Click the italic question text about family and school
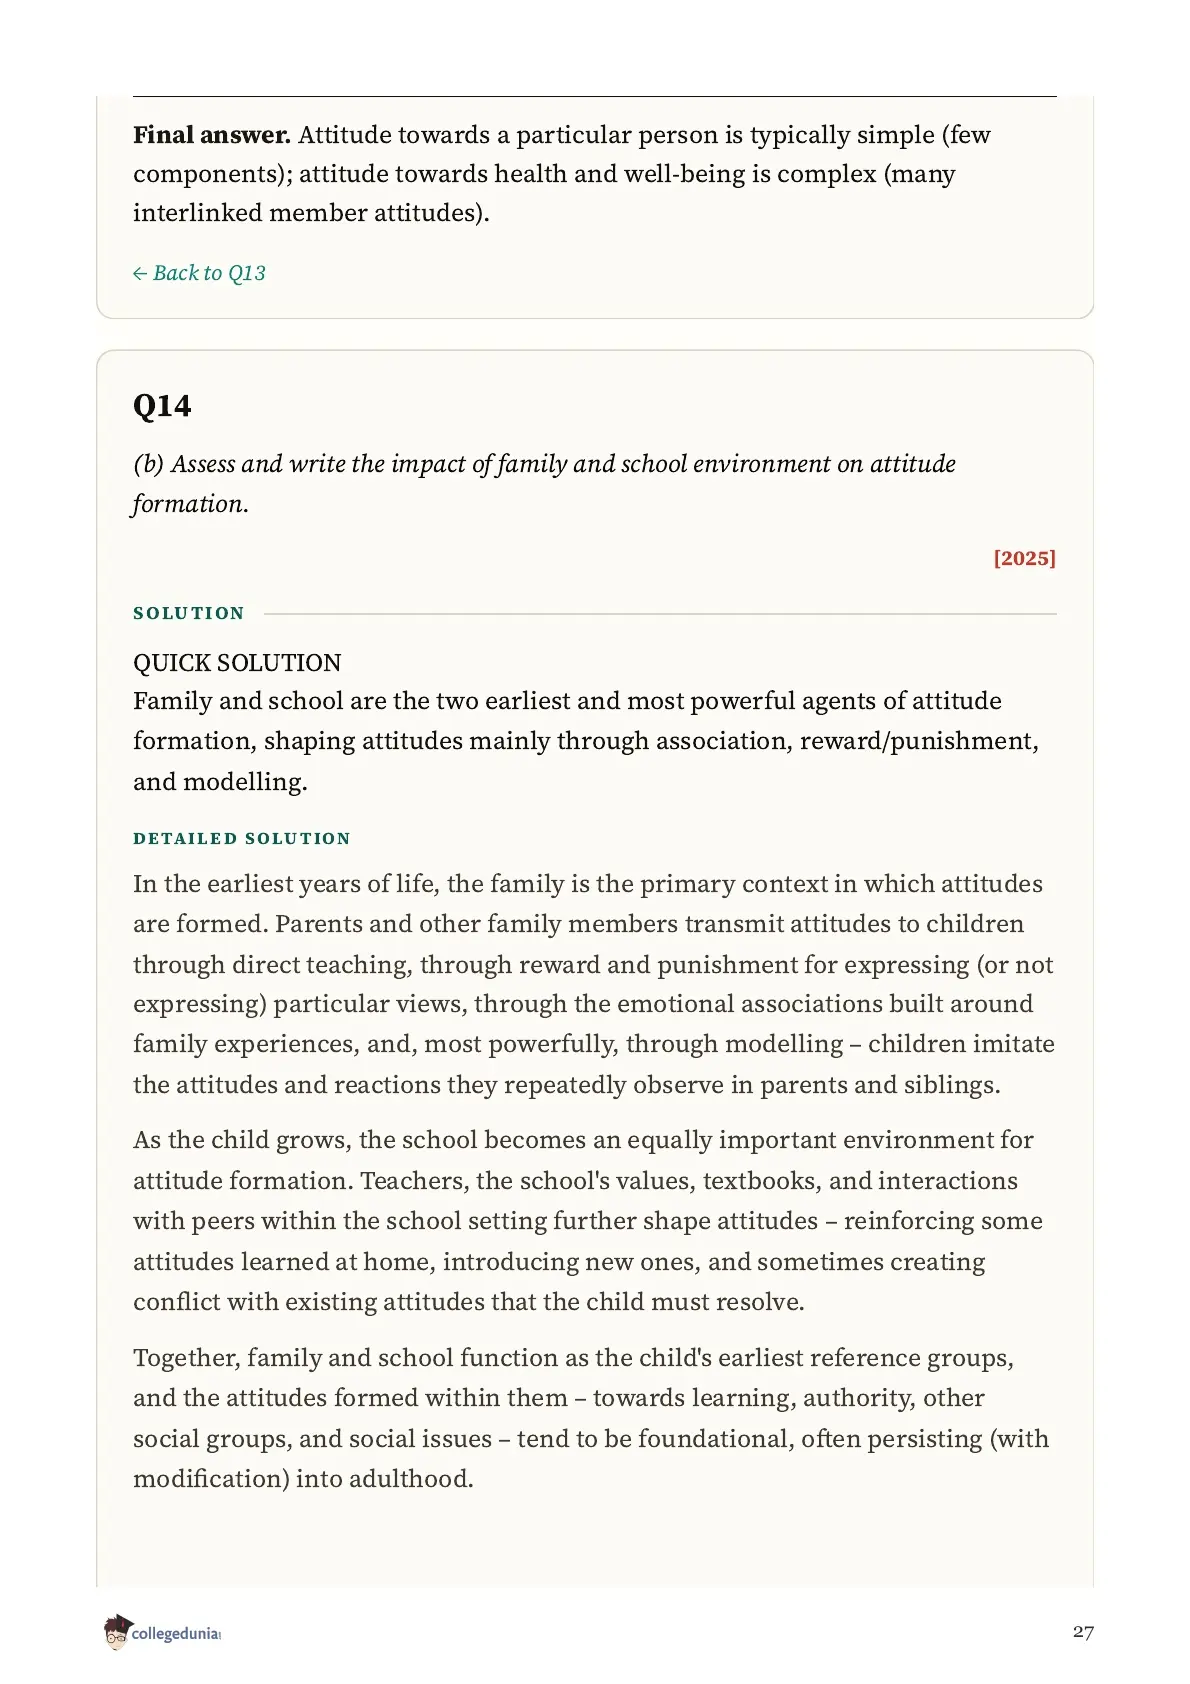Viewport: 1190px width, 1684px height. click(x=544, y=484)
